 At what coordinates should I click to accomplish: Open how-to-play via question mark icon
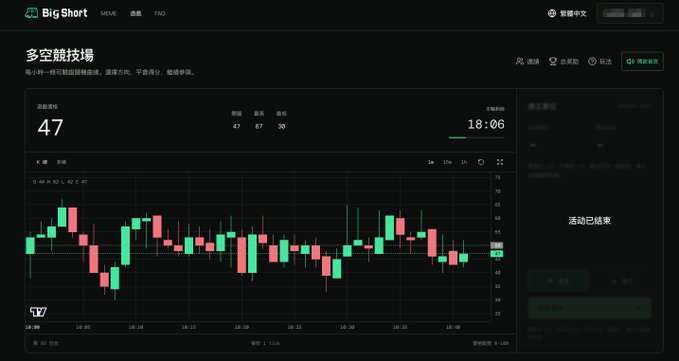[x=592, y=61]
